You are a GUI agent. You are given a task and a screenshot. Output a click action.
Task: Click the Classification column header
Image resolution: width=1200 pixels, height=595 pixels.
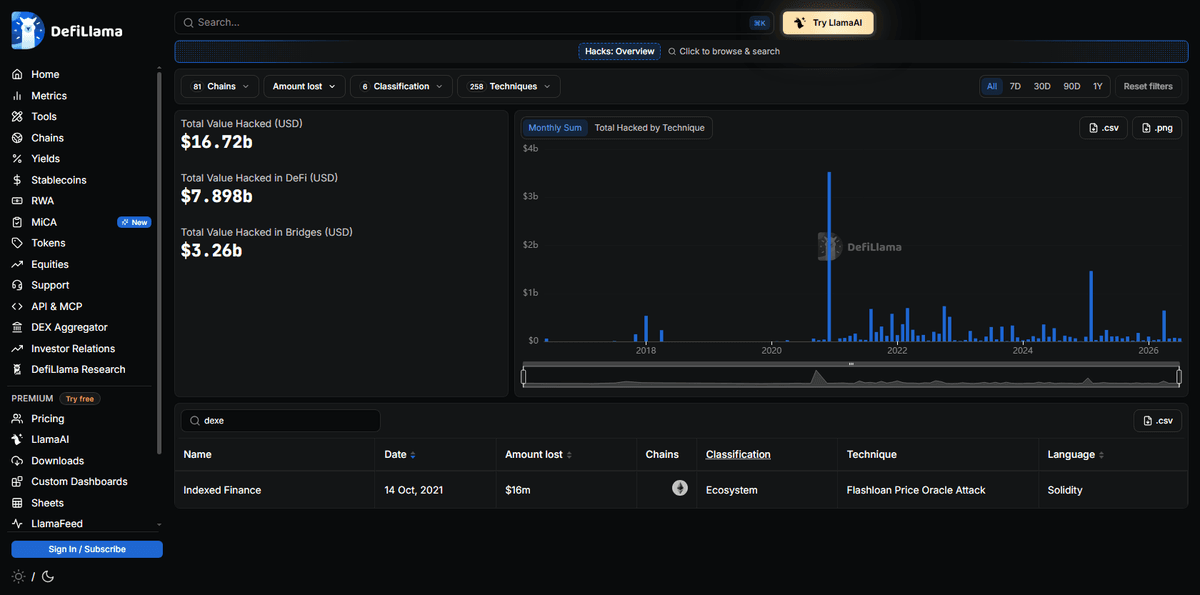tap(738, 455)
